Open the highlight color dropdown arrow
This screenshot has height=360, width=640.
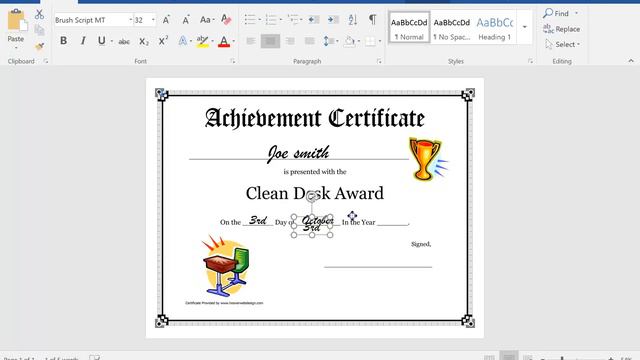pyautogui.click(x=212, y=41)
